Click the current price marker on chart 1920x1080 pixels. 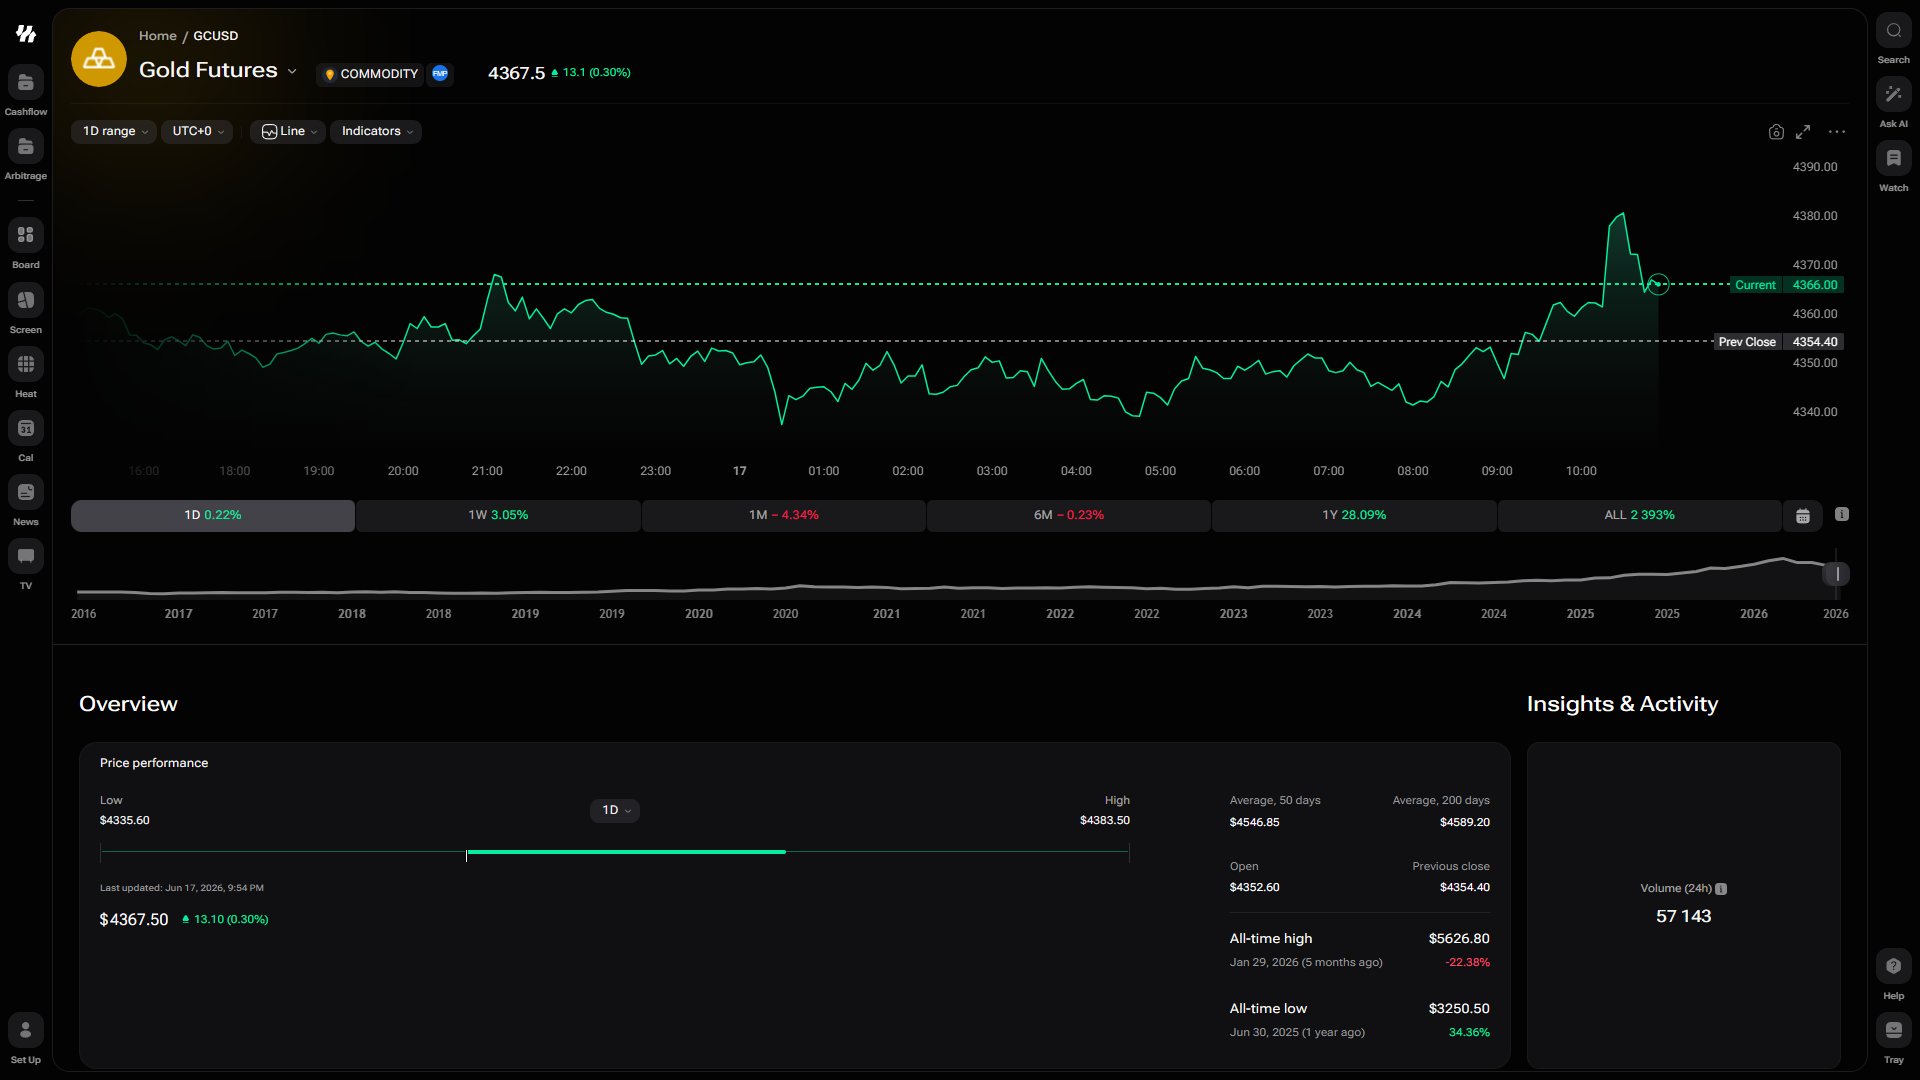1658,285
